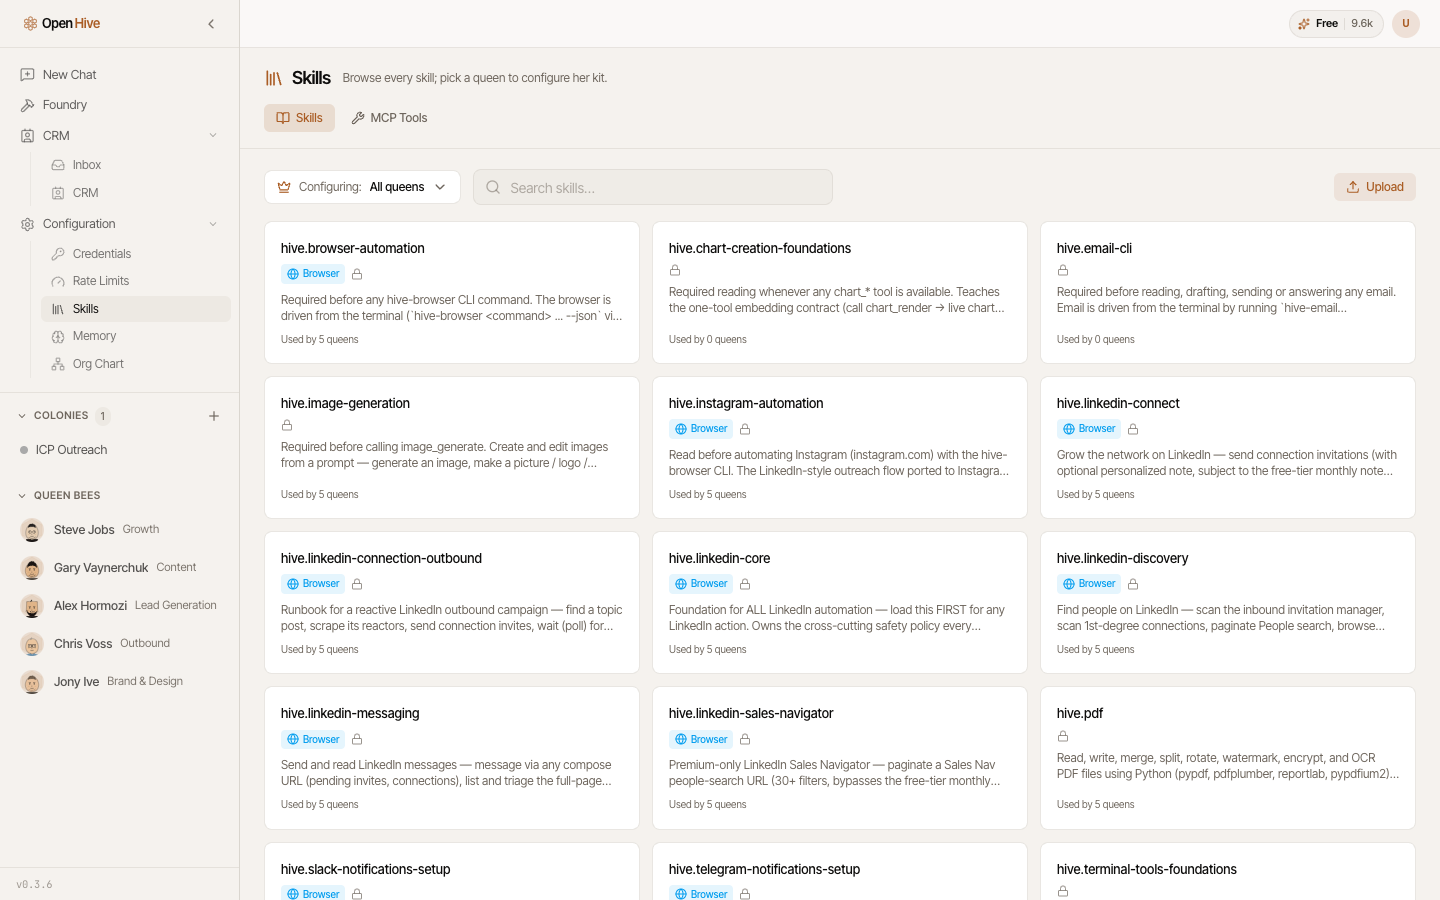Open the user avatar menu

[1406, 24]
